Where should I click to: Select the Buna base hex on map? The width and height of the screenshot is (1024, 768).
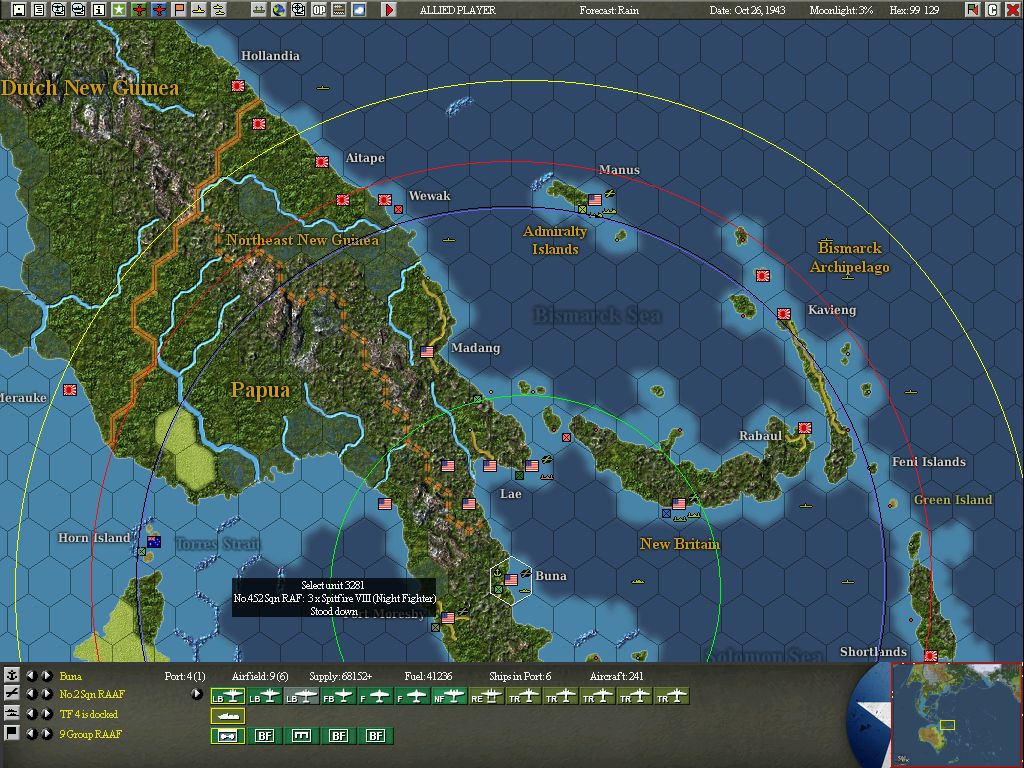pyautogui.click(x=511, y=580)
